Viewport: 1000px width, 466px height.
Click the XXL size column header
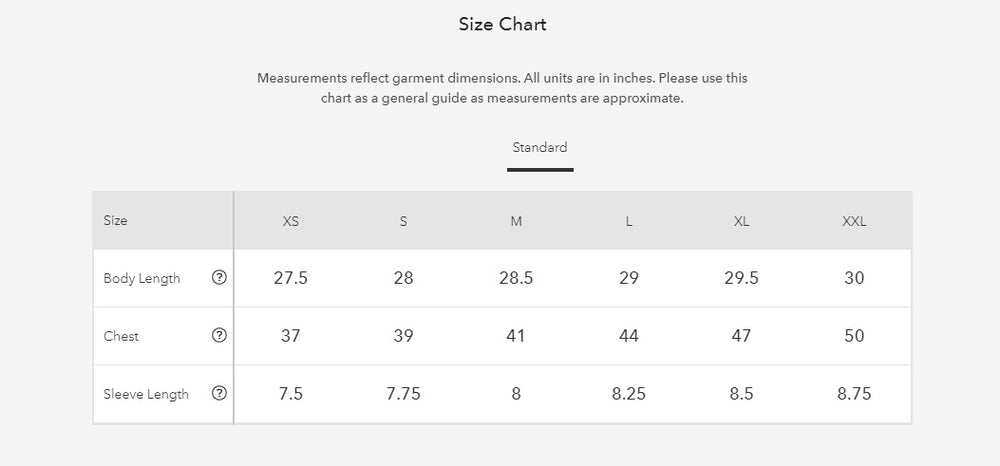pos(854,221)
